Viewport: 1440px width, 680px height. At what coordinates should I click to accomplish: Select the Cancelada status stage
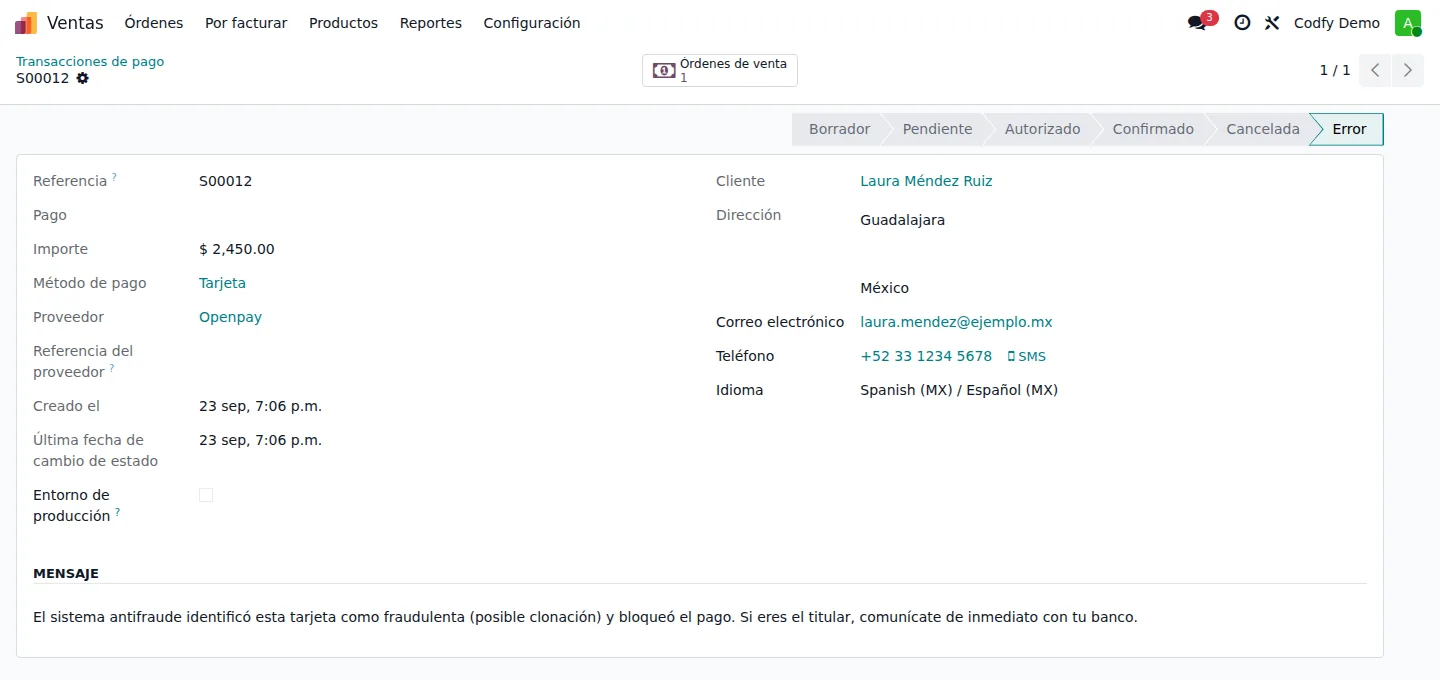tap(1263, 129)
